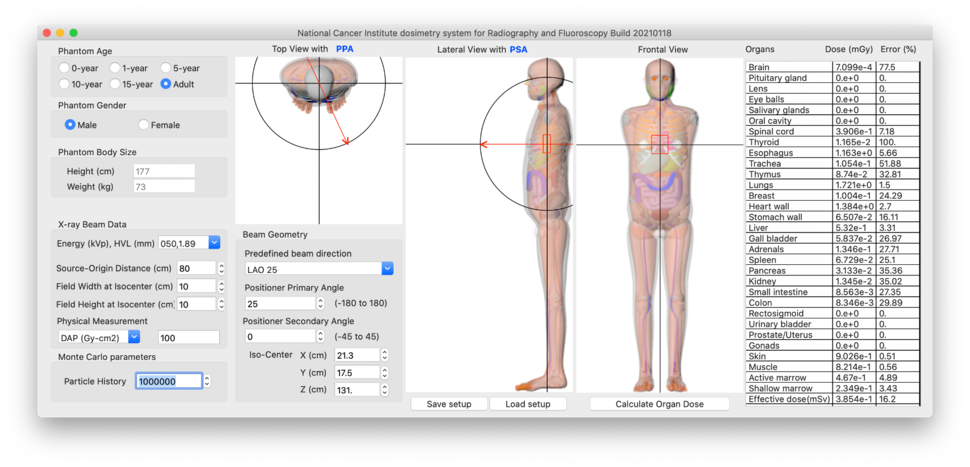Viewport: 970px width, 467px height.
Task: Expand the DAP physical measurement dropdown
Action: click(x=134, y=338)
